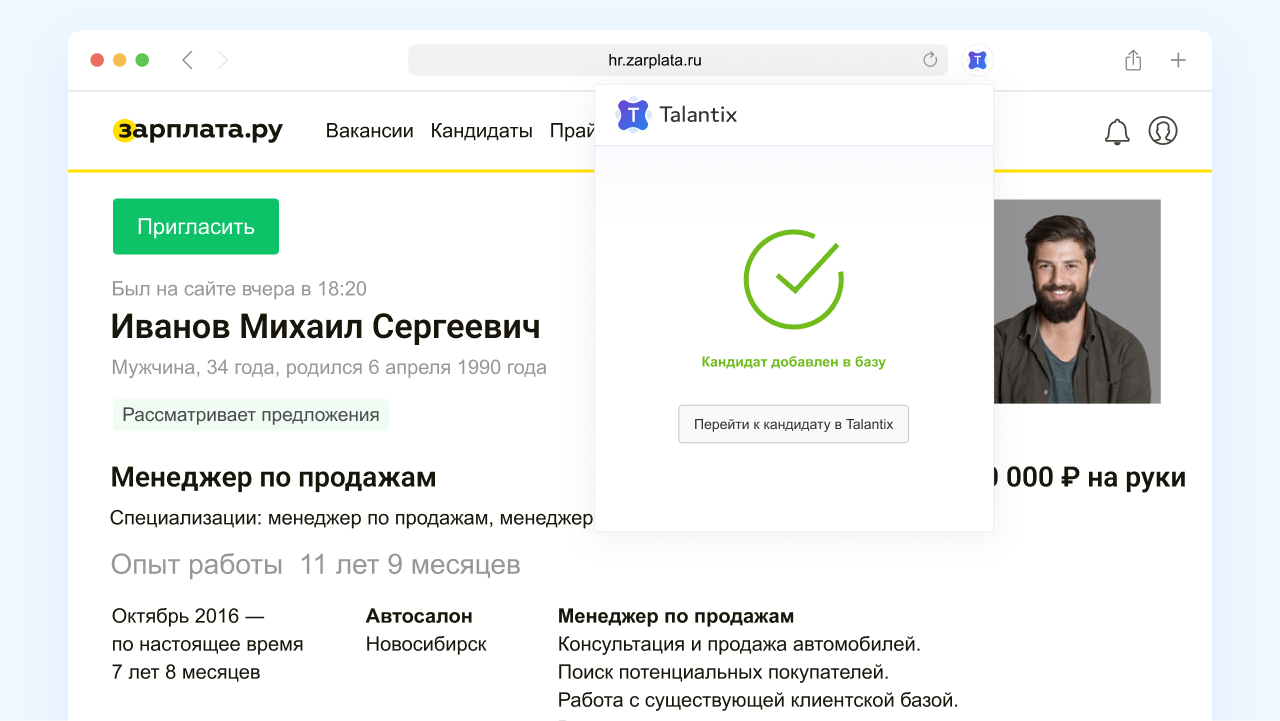Click the Рассматривает предложения status badge
The width and height of the screenshot is (1280, 721).
tap(251, 415)
